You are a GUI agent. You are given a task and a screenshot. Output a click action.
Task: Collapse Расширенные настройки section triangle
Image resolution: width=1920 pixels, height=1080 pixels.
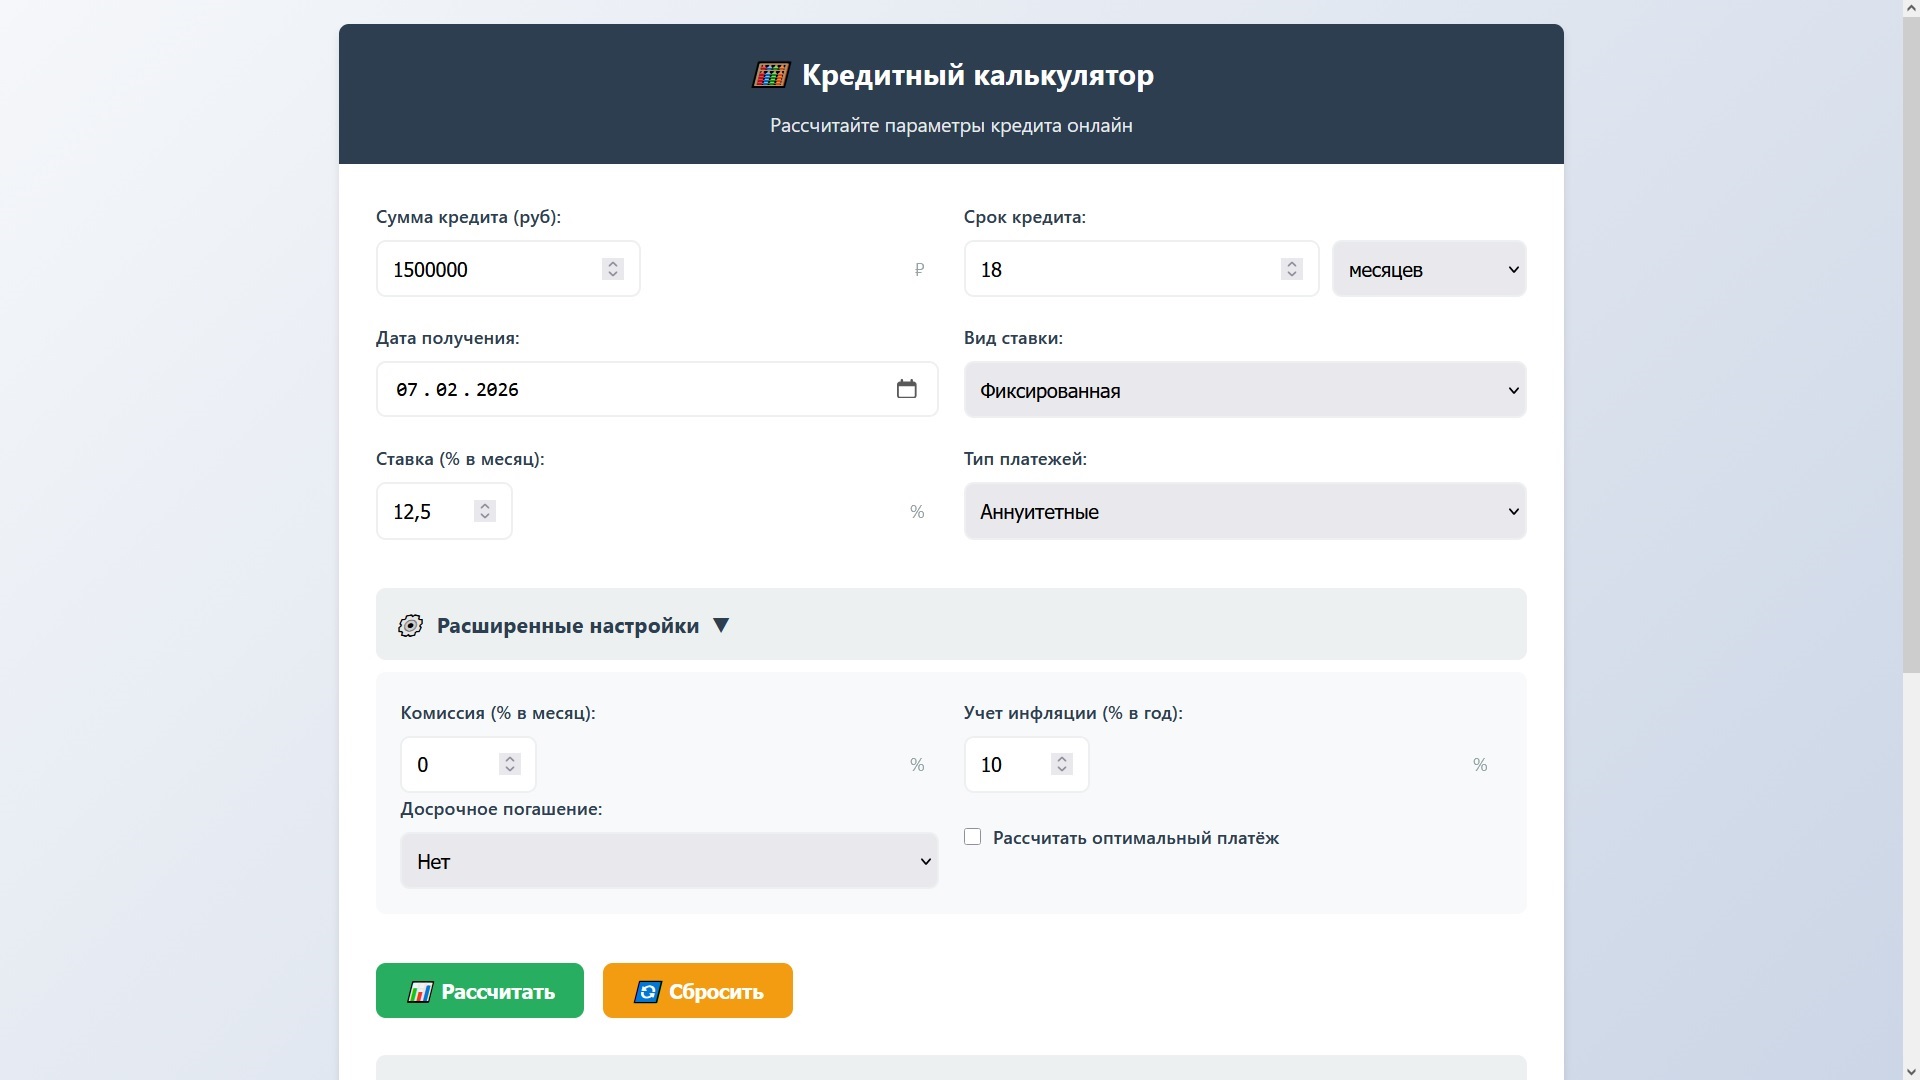tap(721, 625)
